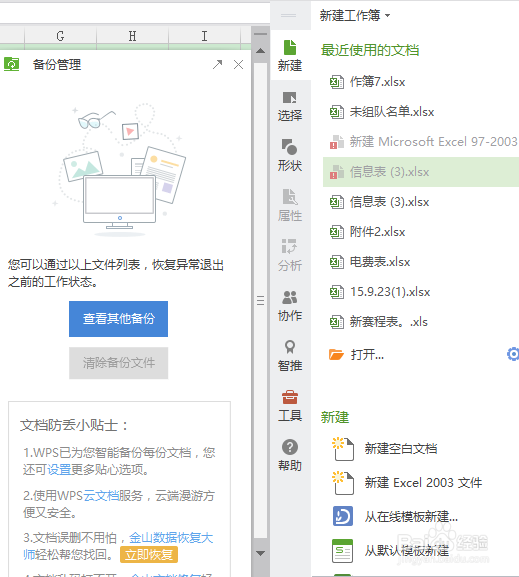Click the green 从默认模板新建 icon
This screenshot has height=577, width=519.
(x=342, y=551)
